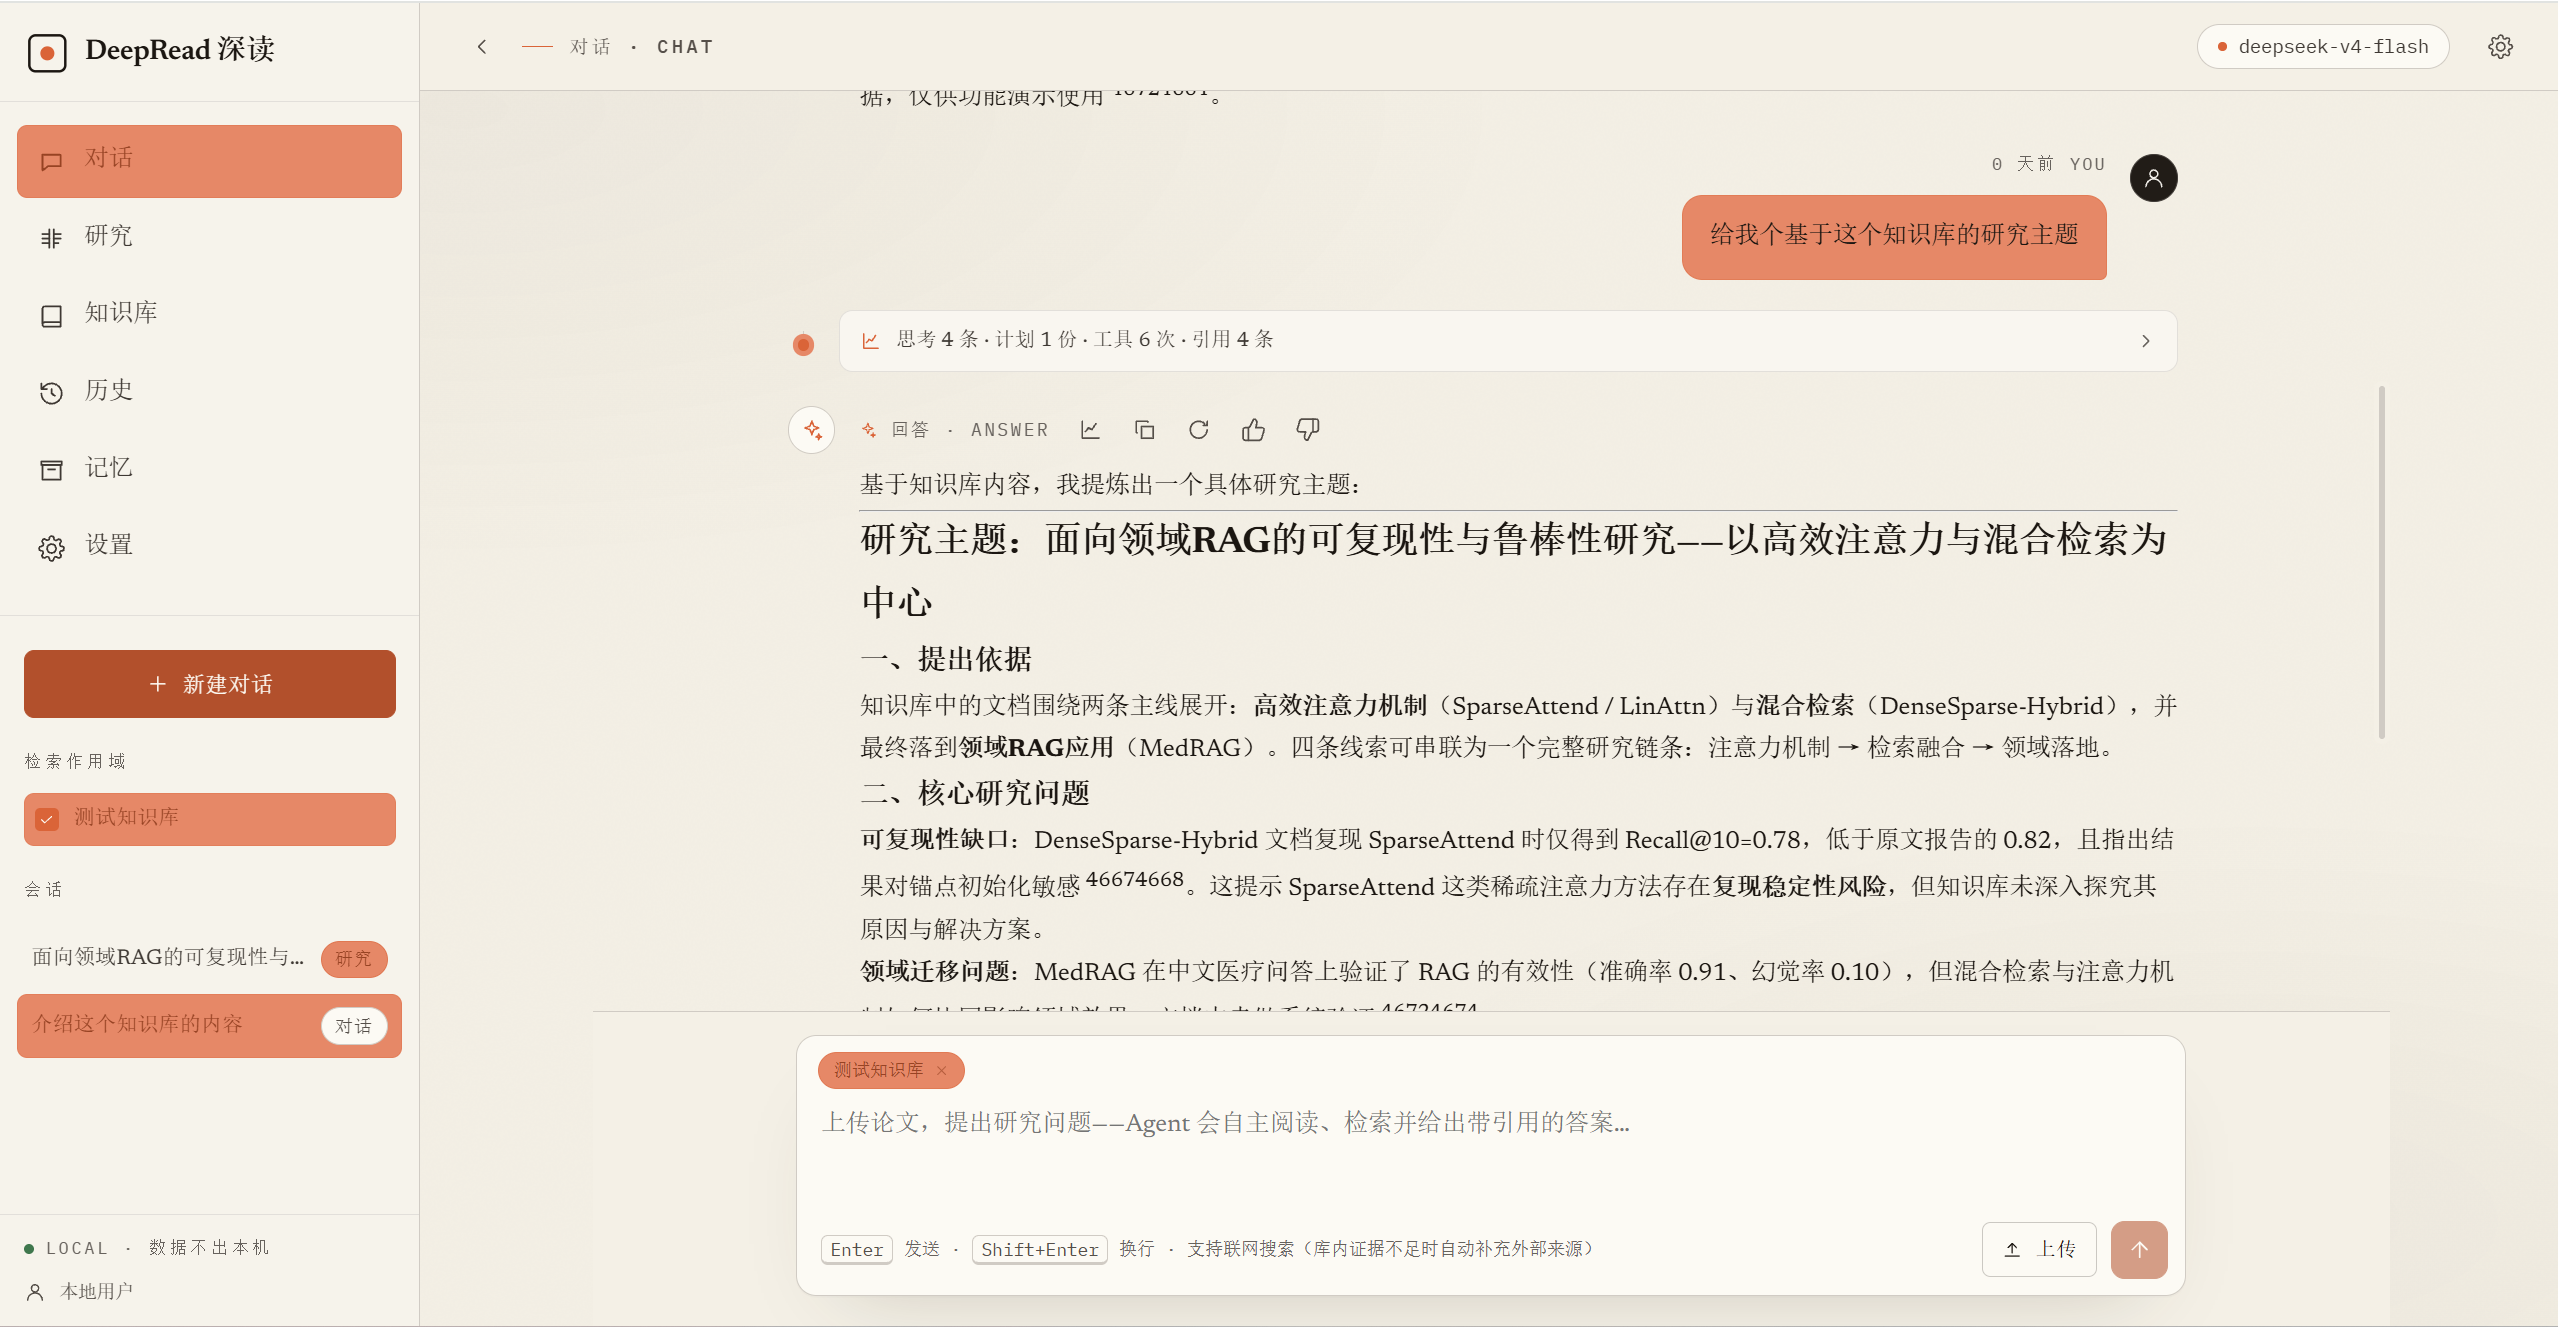Copy the answer with copy icon
The width and height of the screenshot is (2558, 1327).
tap(1144, 430)
